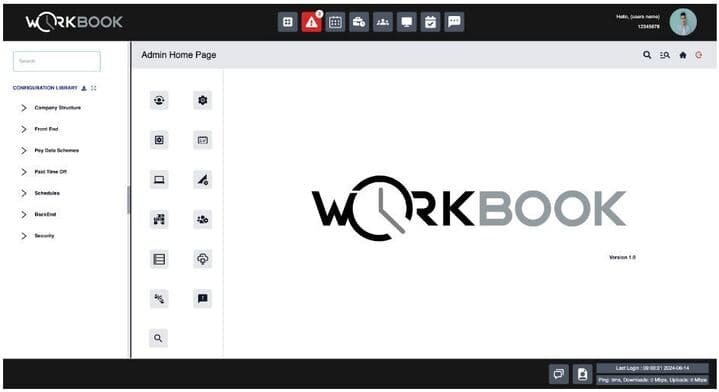Select the Front End label
719x392 pixels.
coord(46,129)
